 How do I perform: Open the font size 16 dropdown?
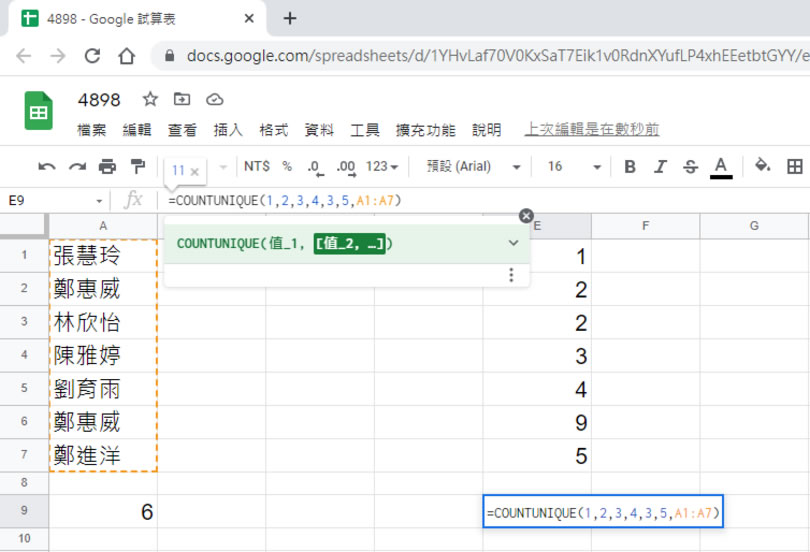(x=574, y=166)
